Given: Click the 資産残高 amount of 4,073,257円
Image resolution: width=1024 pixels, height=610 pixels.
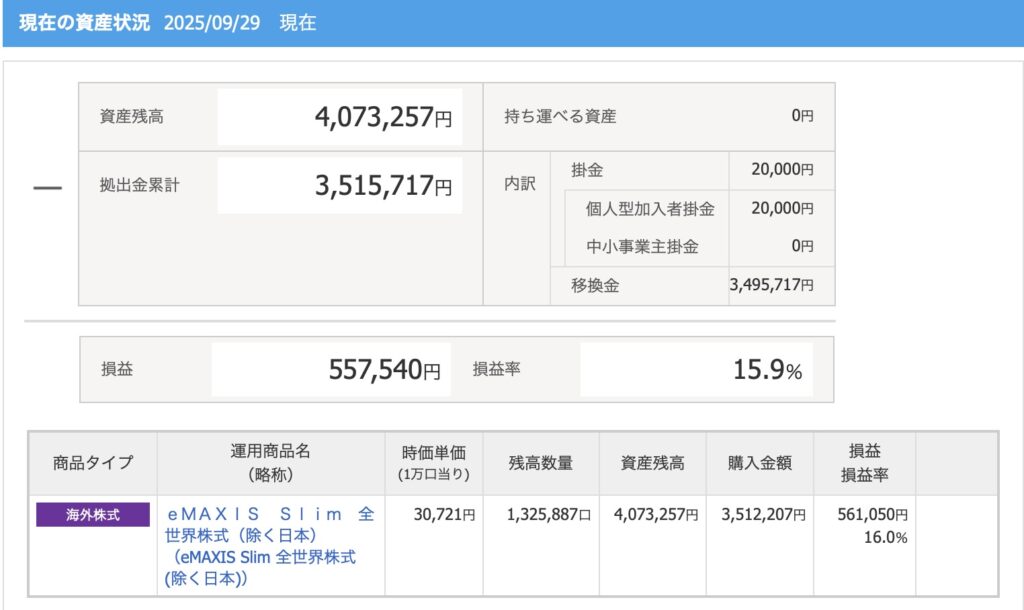Looking at the screenshot, I should coord(383,118).
